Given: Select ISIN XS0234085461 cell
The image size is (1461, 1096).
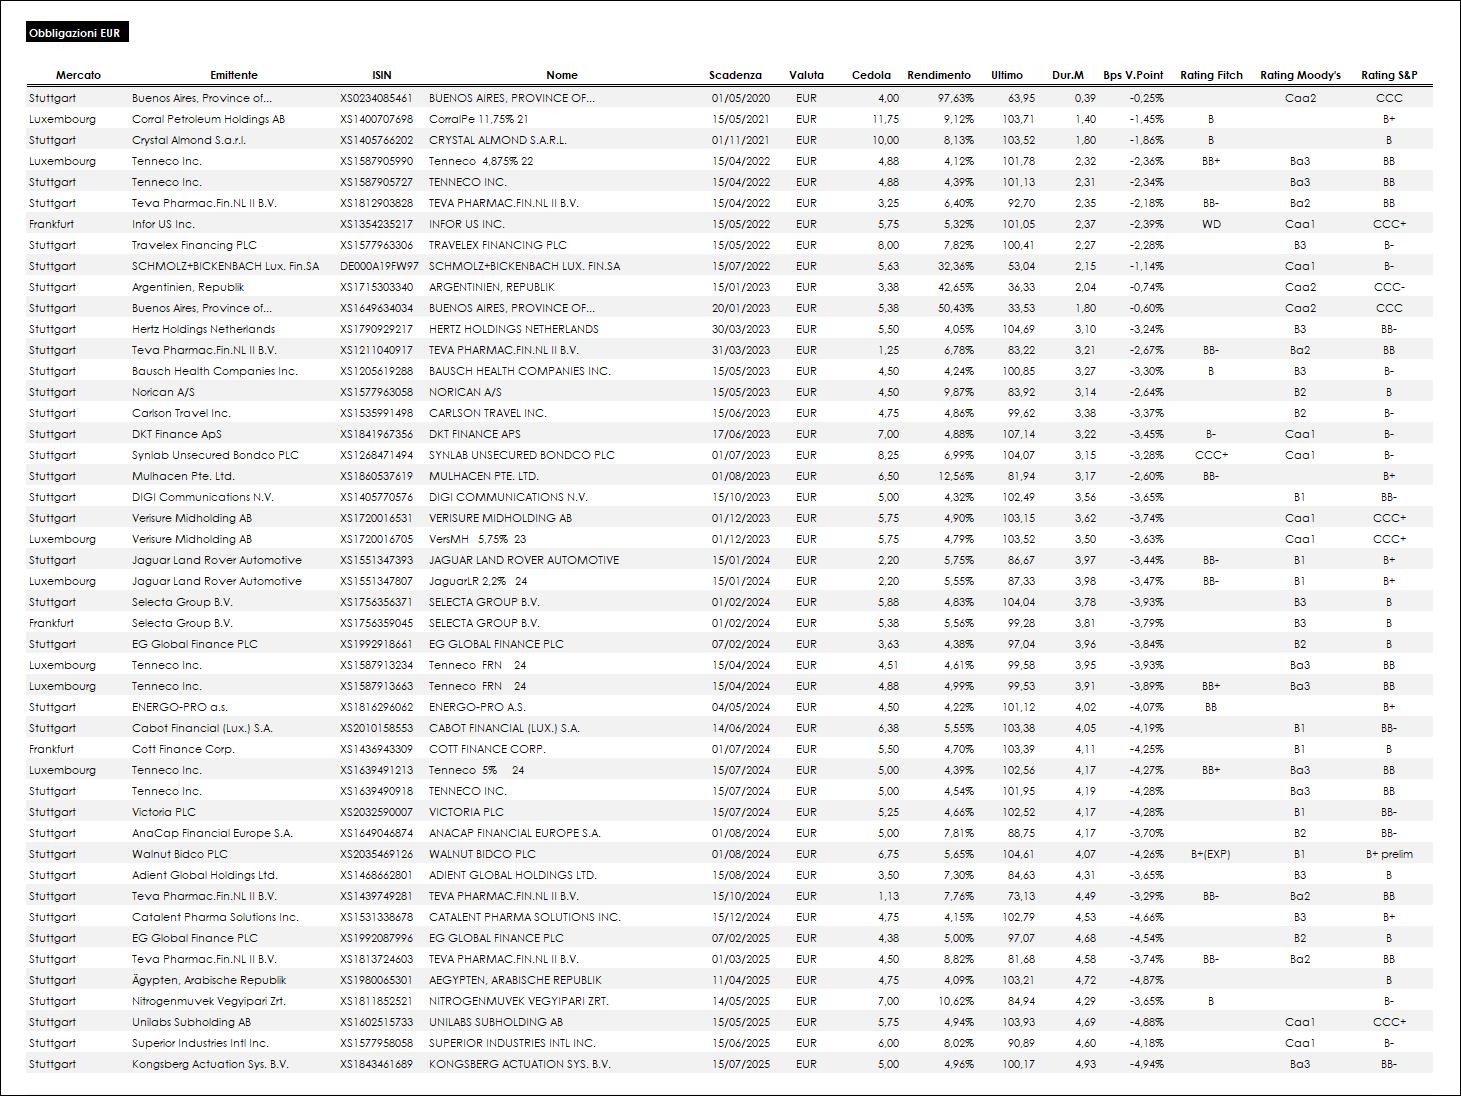Looking at the screenshot, I should point(376,98).
